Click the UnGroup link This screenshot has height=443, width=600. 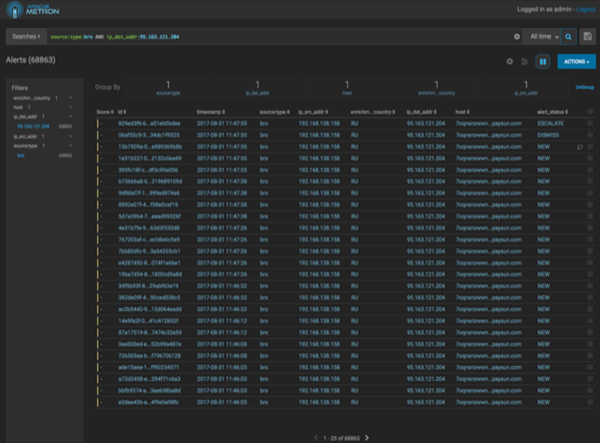[583, 88]
